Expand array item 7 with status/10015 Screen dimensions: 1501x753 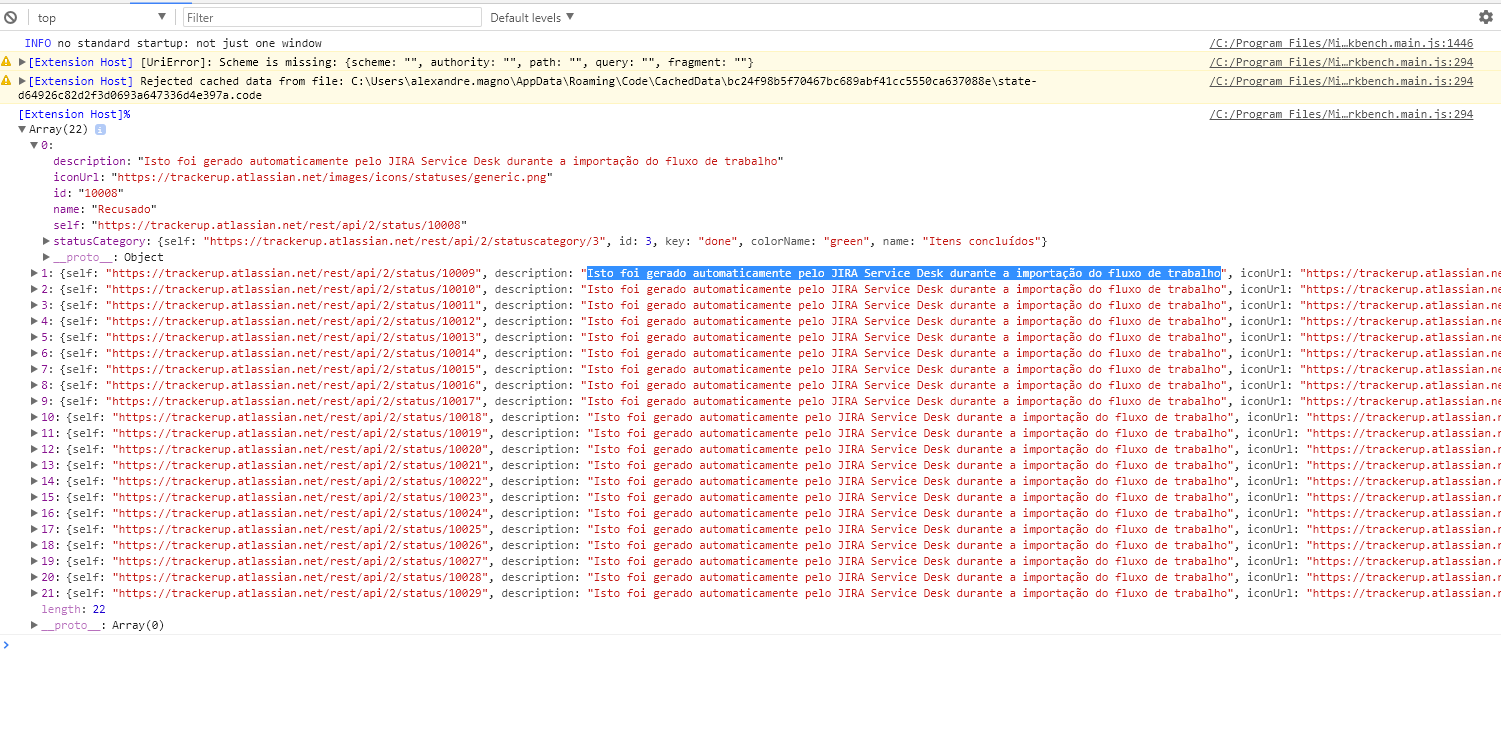coord(35,369)
